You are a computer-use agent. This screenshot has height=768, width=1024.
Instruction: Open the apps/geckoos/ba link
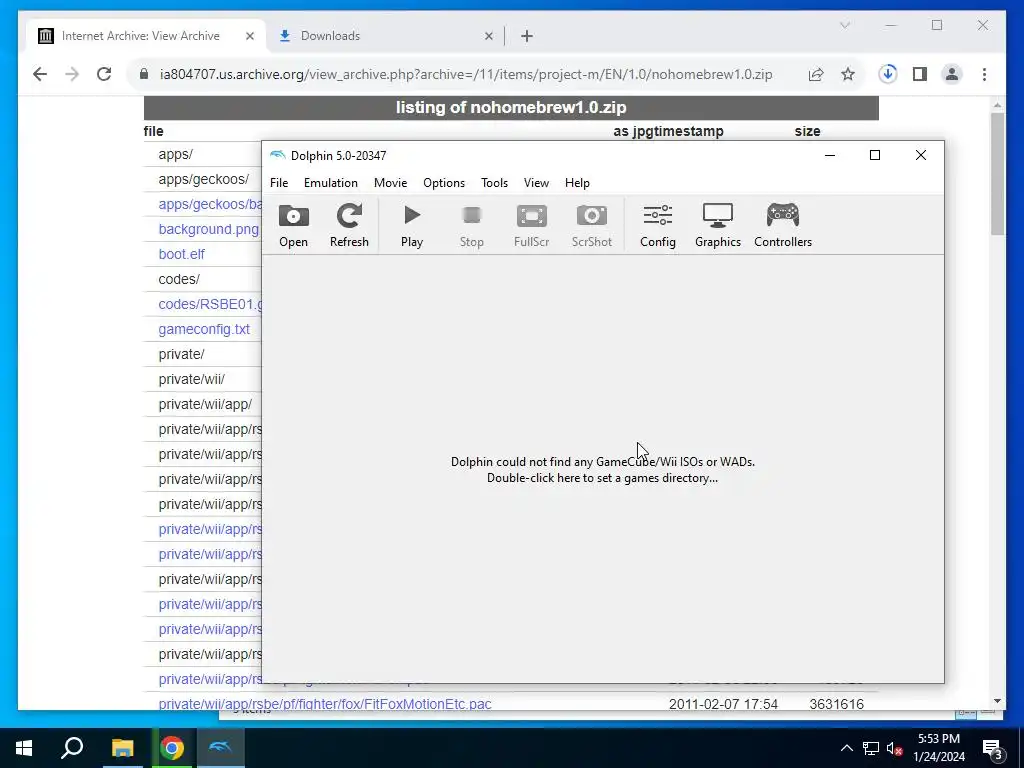click(210, 204)
